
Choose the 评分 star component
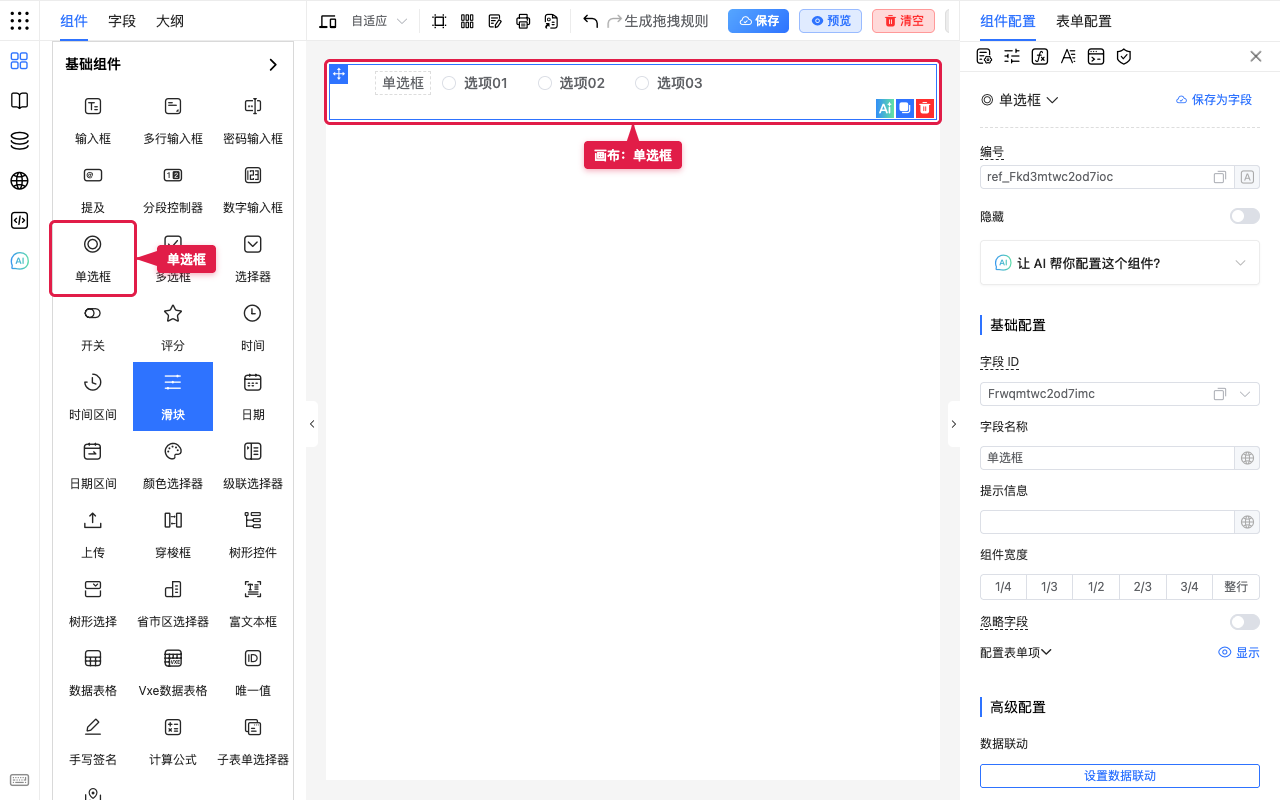[173, 327]
